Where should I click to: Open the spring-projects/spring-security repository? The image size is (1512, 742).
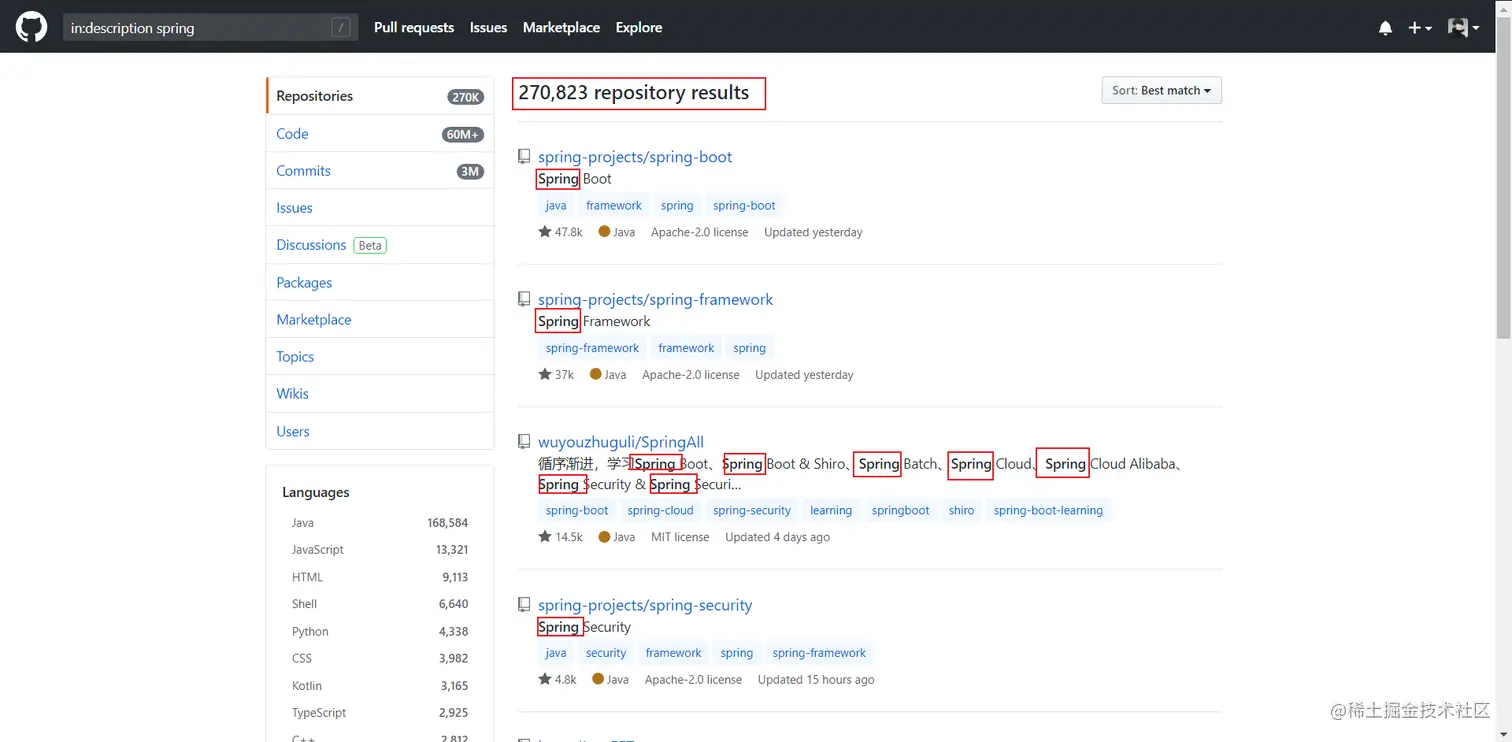click(x=645, y=605)
